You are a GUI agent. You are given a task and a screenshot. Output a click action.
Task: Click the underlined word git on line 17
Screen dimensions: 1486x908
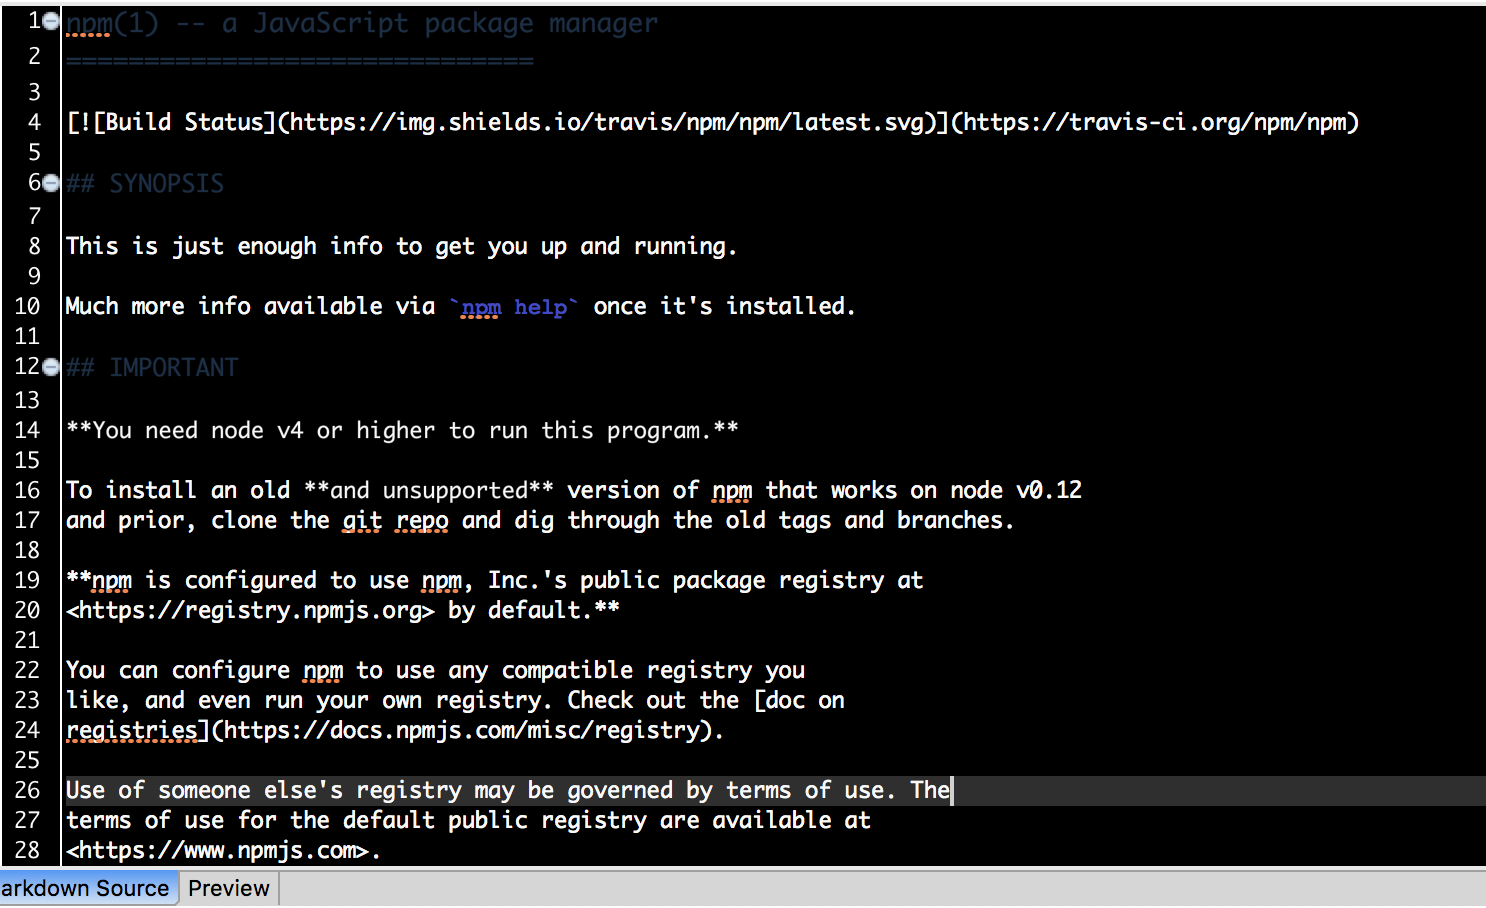[361, 520]
